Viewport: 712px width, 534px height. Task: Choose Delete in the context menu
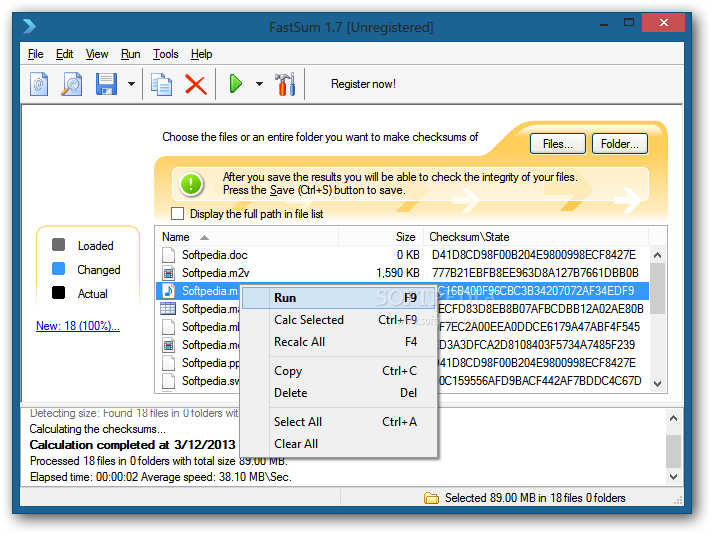tap(339, 393)
